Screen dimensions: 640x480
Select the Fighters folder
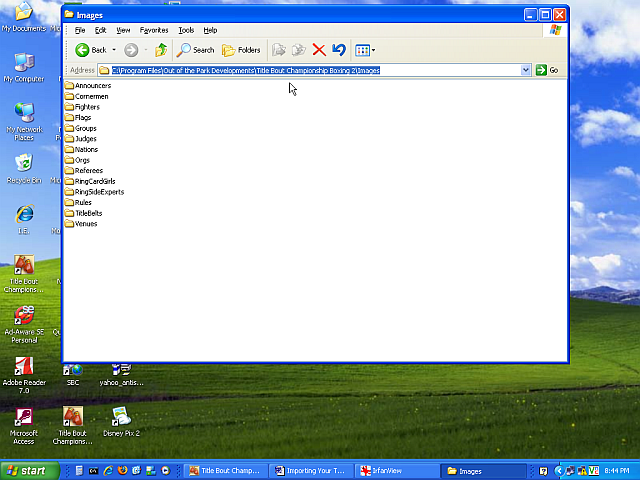[82, 107]
